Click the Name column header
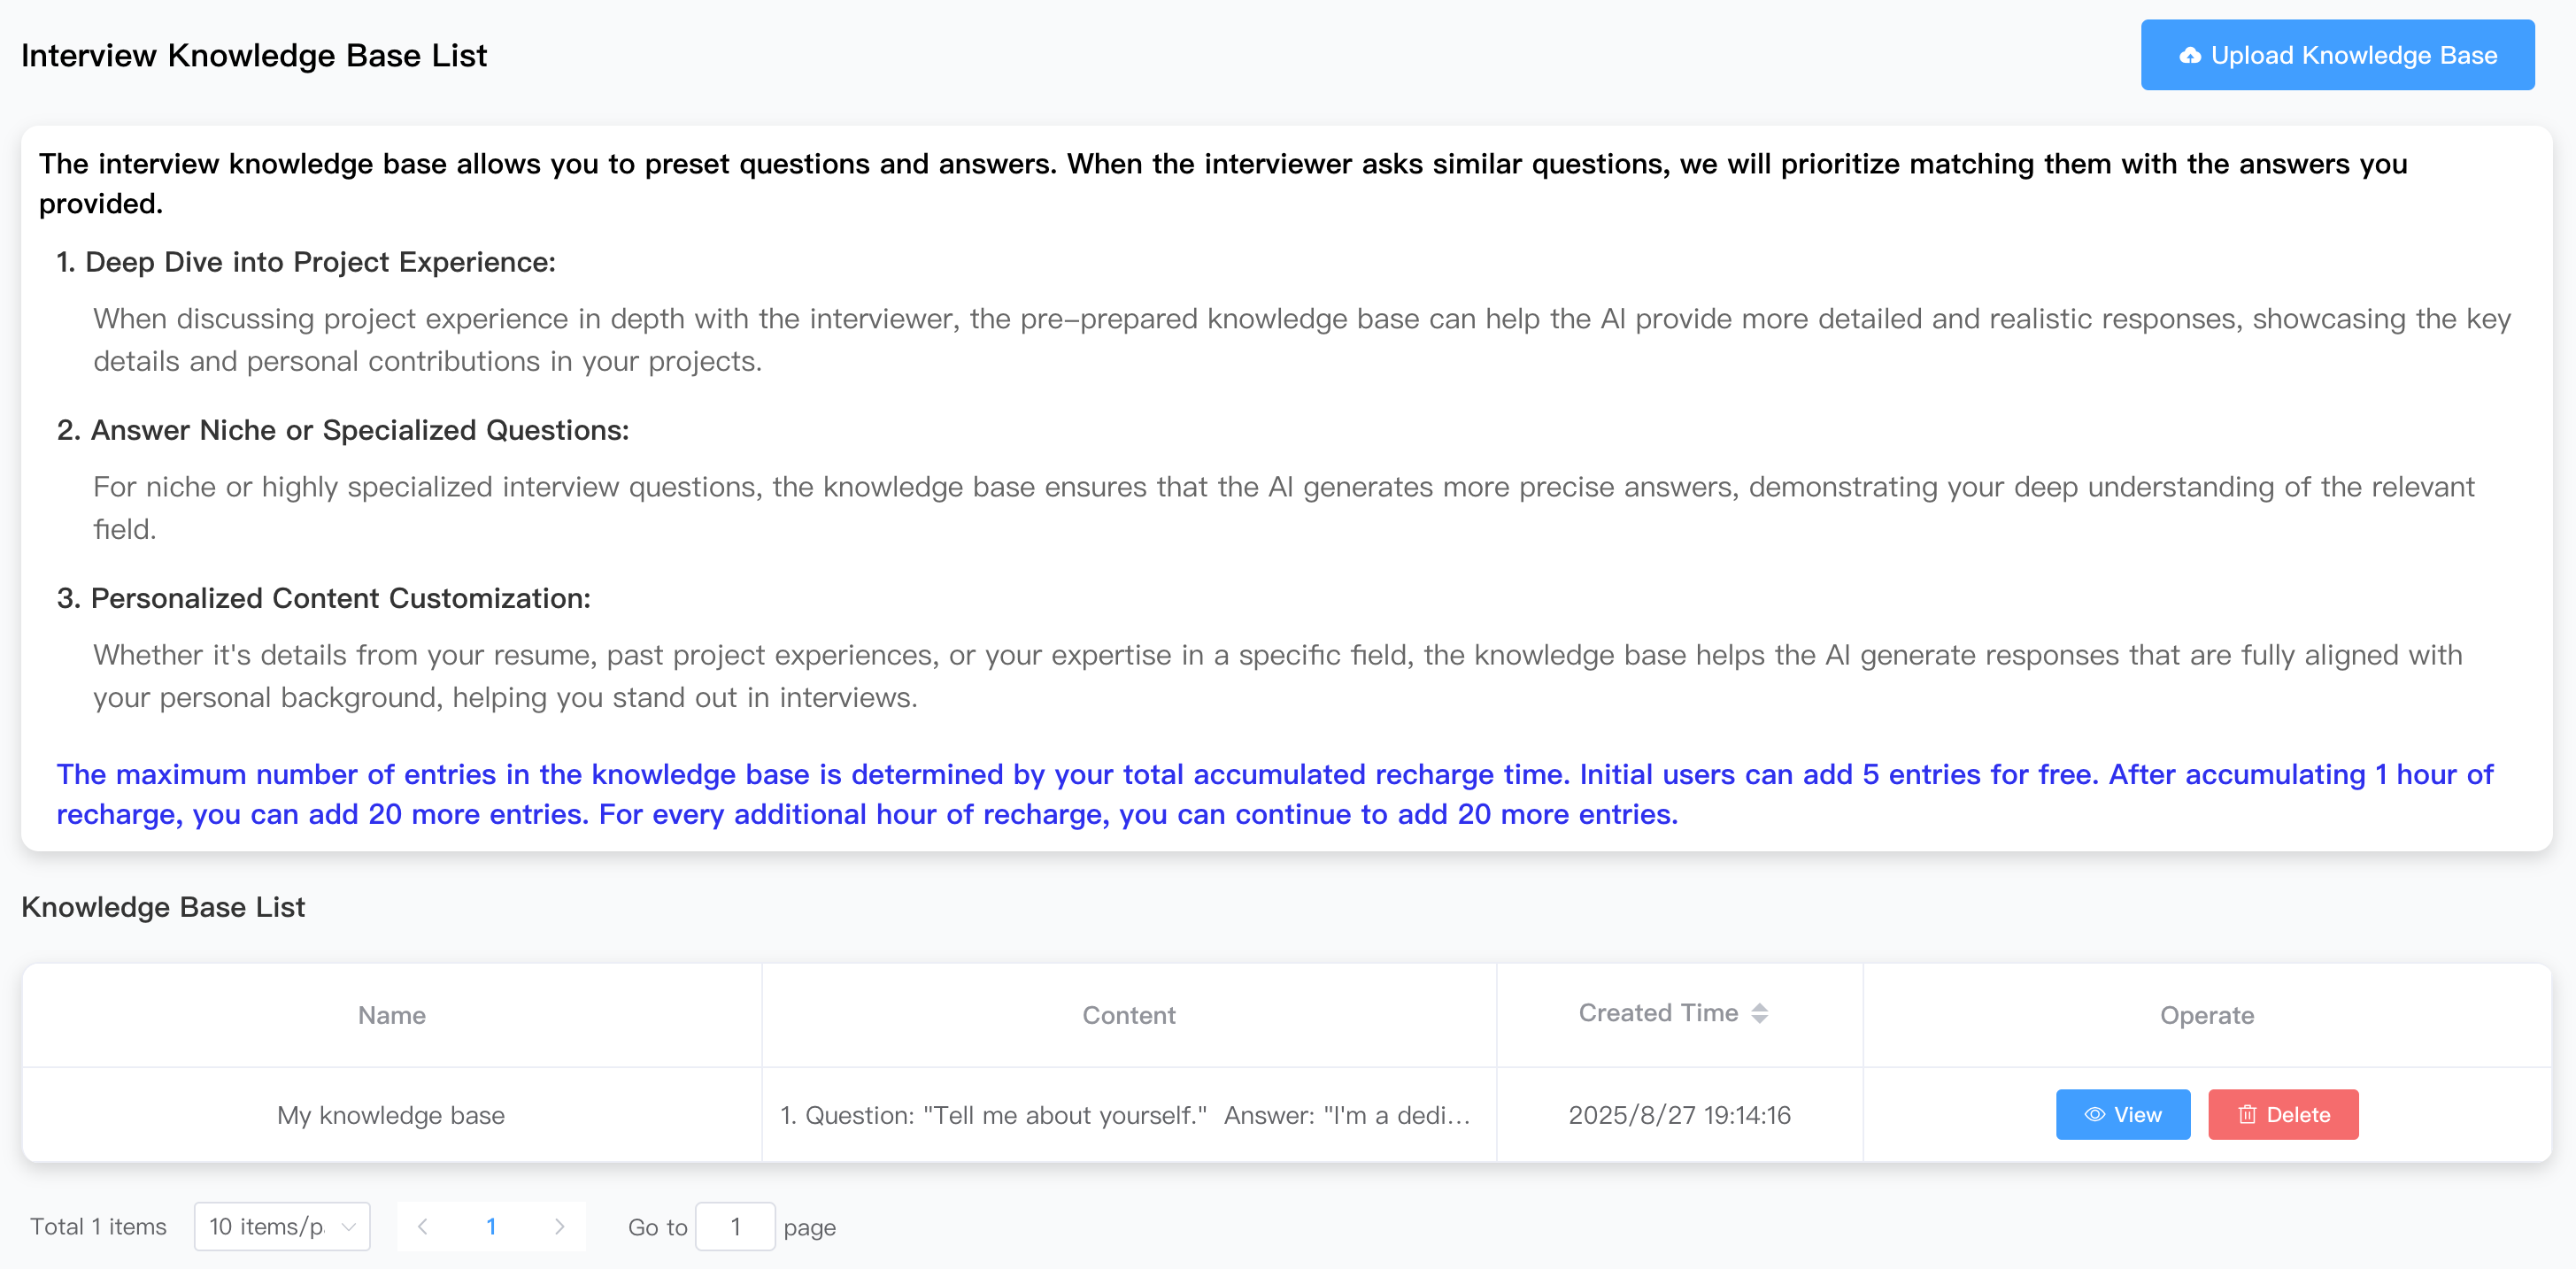Image resolution: width=2576 pixels, height=1269 pixels. (392, 1015)
